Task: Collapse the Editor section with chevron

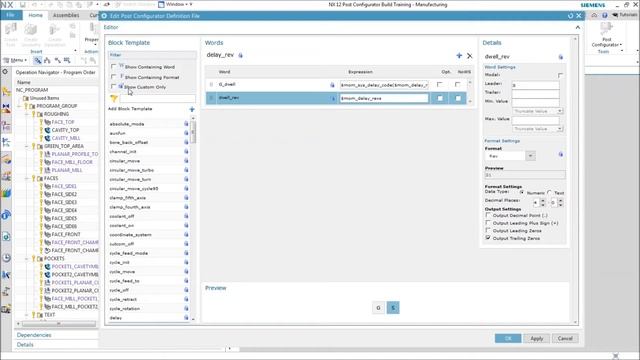Action: 578,27
